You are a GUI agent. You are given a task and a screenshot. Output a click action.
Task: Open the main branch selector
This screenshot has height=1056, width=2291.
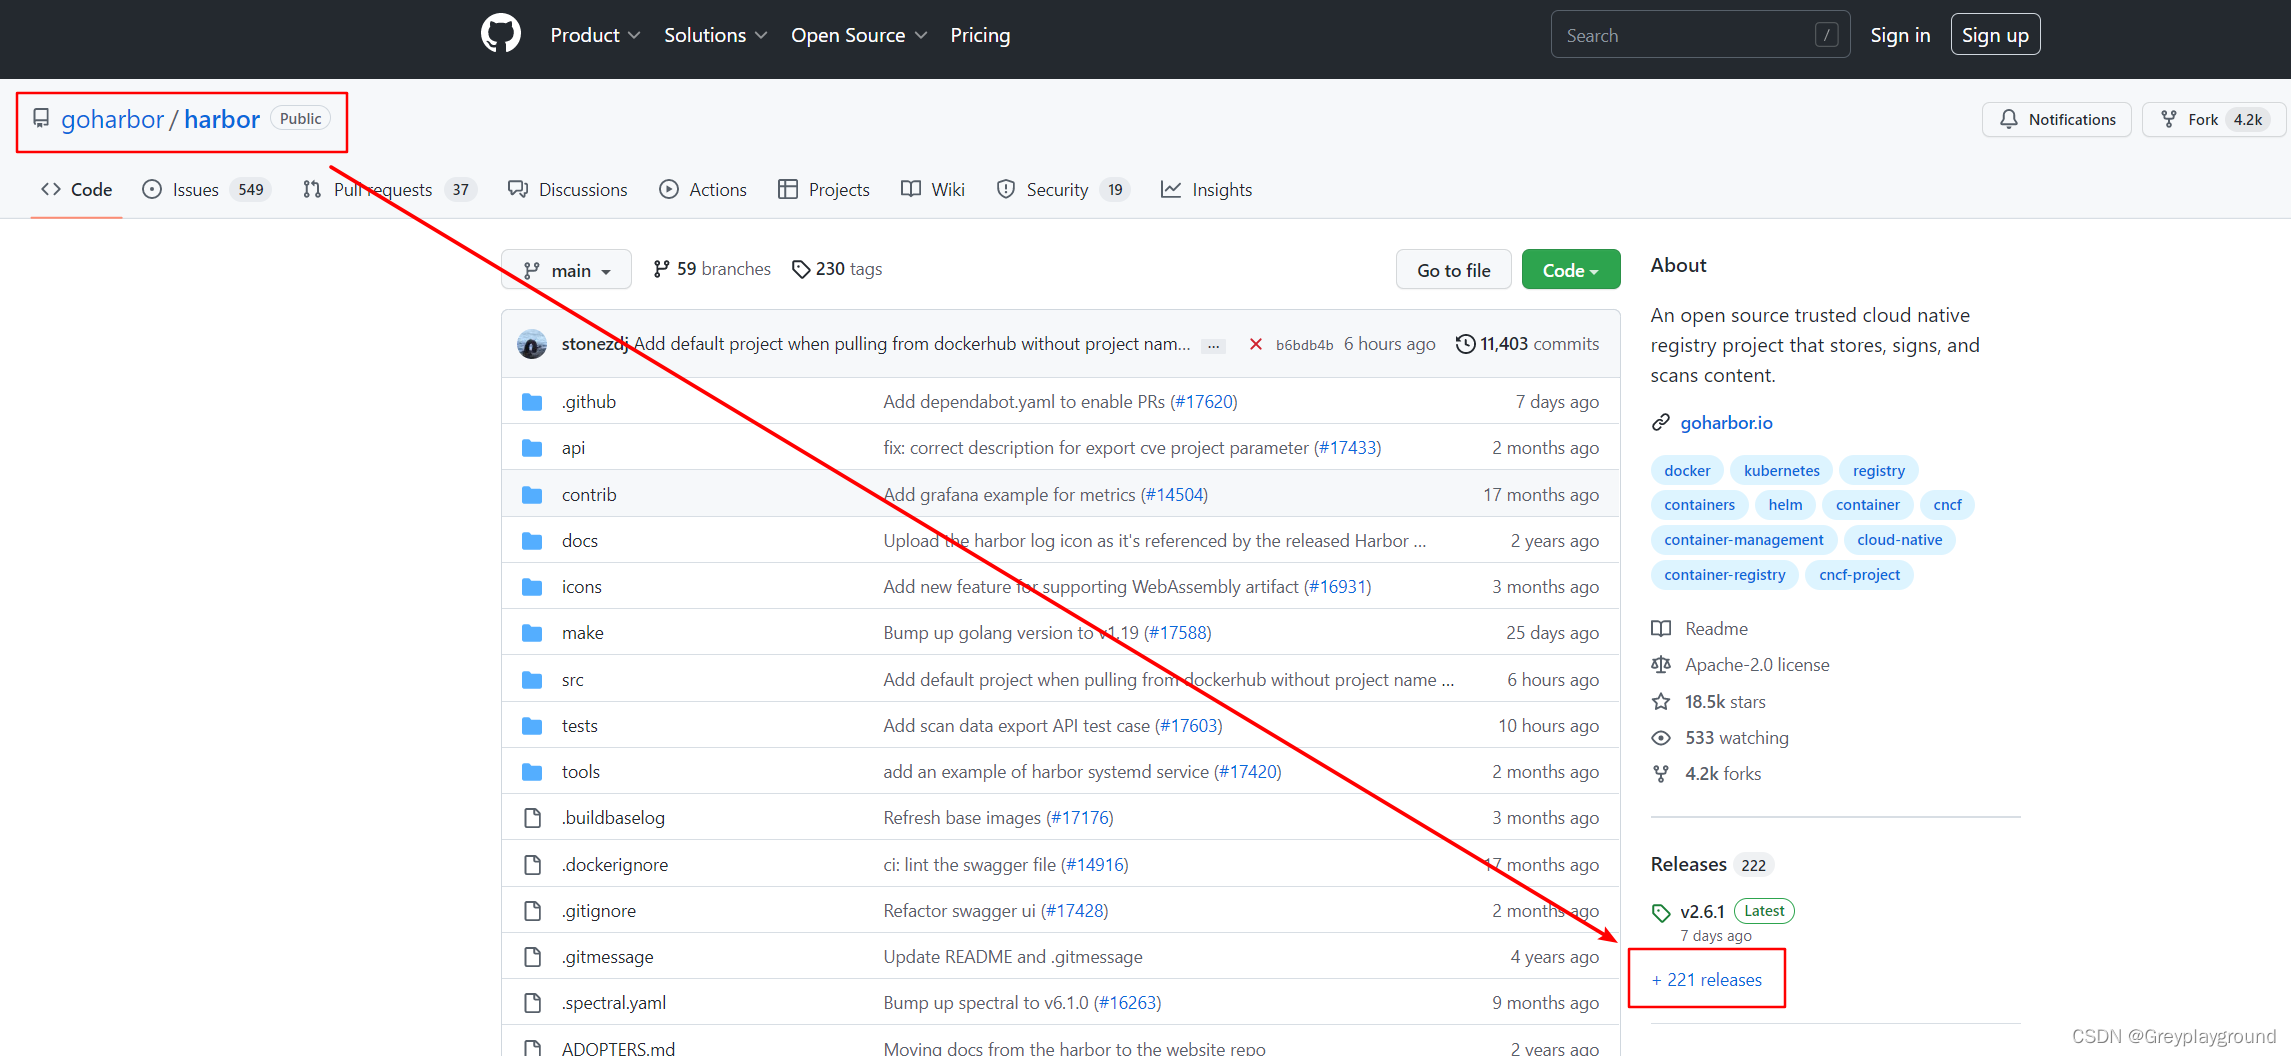tap(566, 270)
